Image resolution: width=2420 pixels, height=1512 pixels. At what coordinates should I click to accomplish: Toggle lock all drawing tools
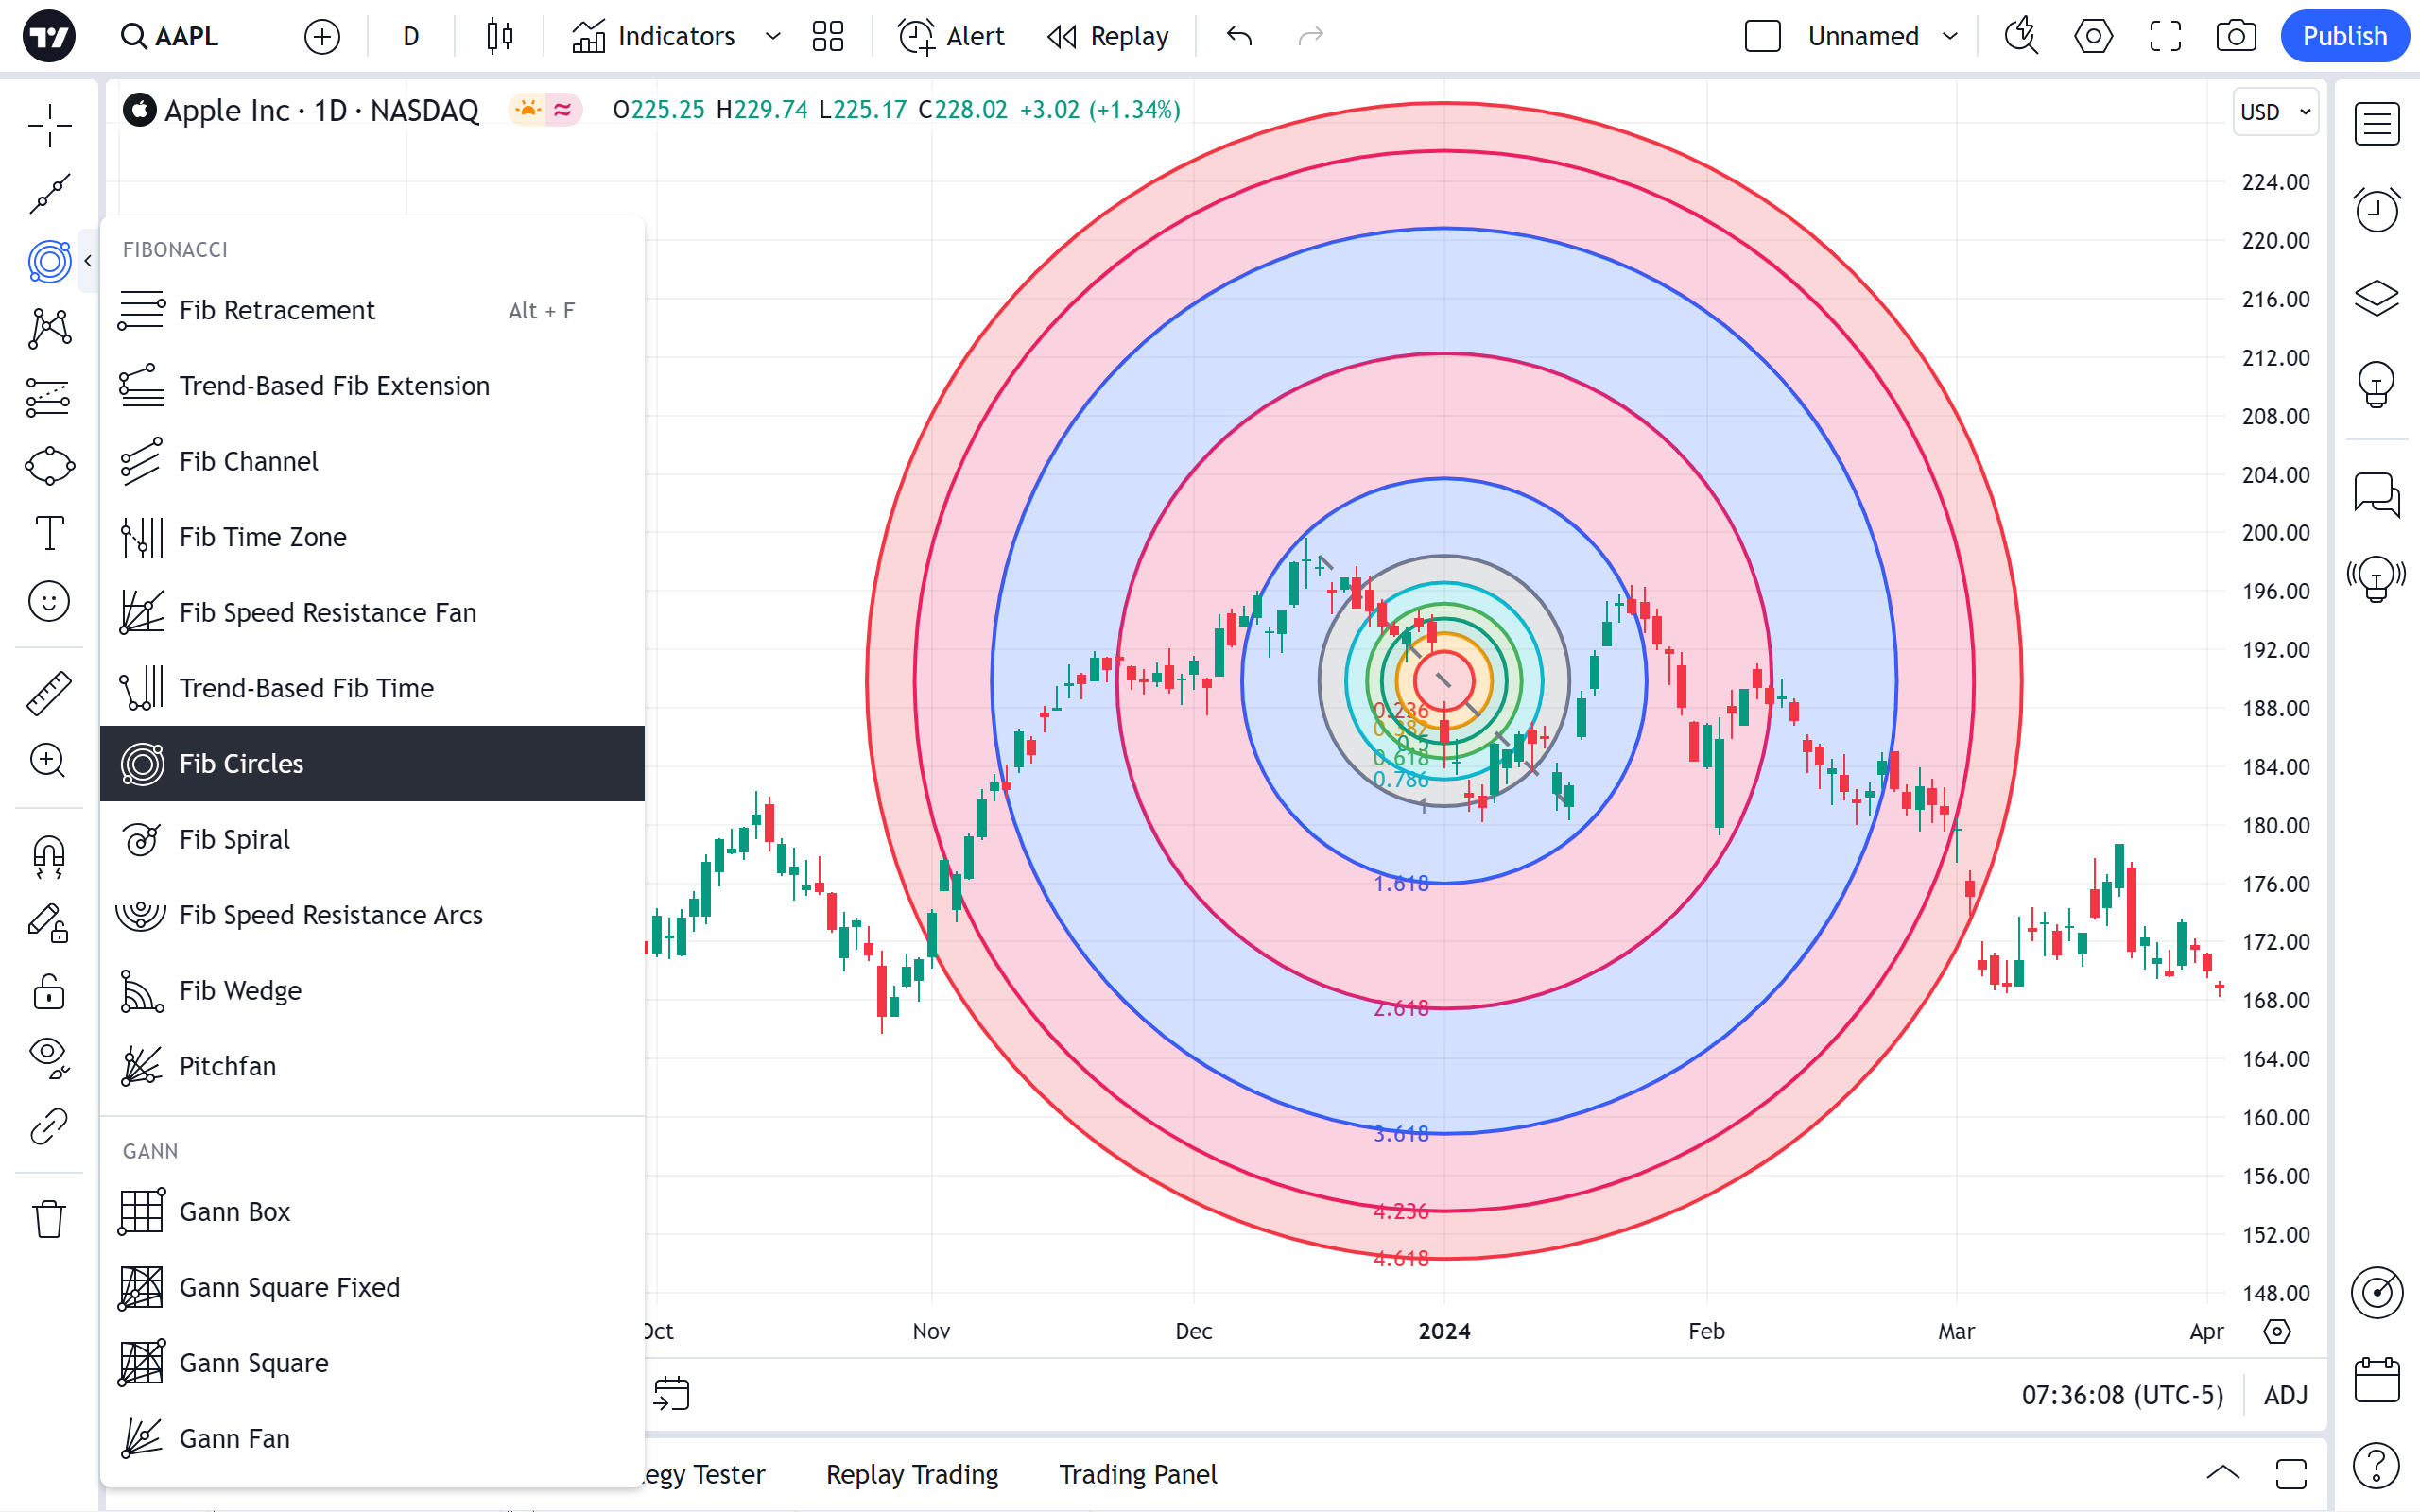tap(48, 993)
